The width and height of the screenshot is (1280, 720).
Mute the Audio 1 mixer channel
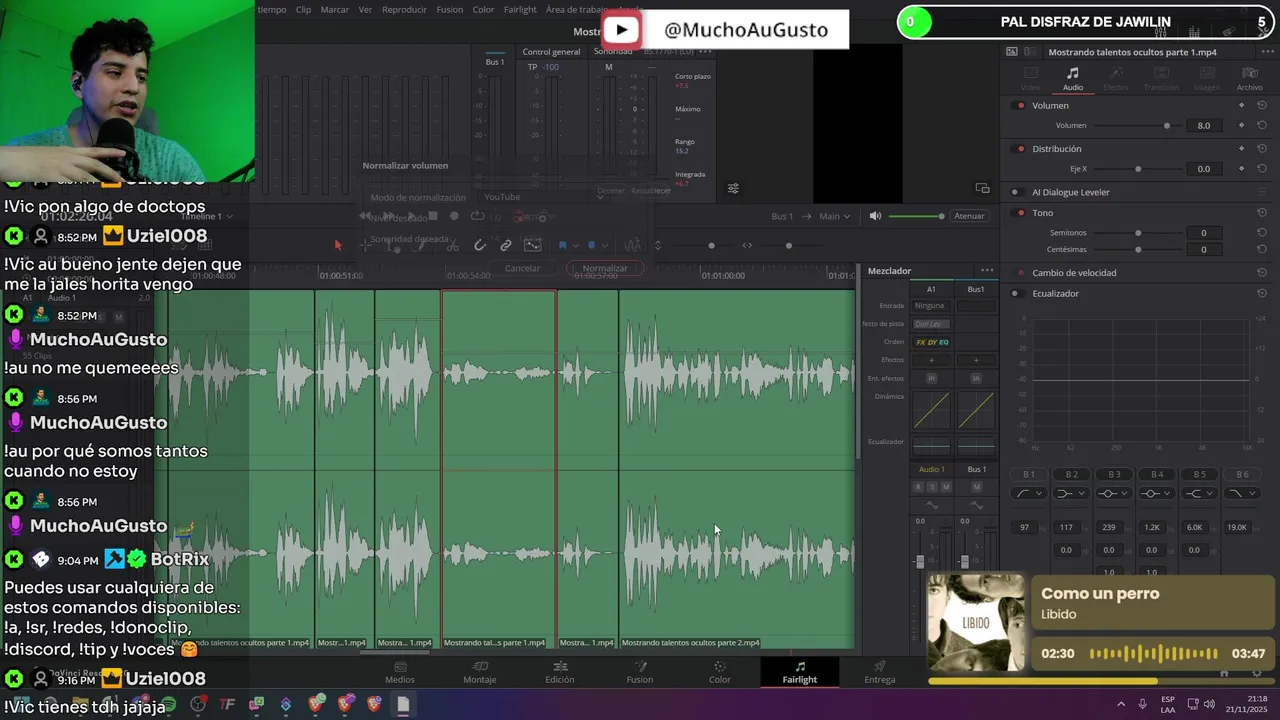[946, 487]
